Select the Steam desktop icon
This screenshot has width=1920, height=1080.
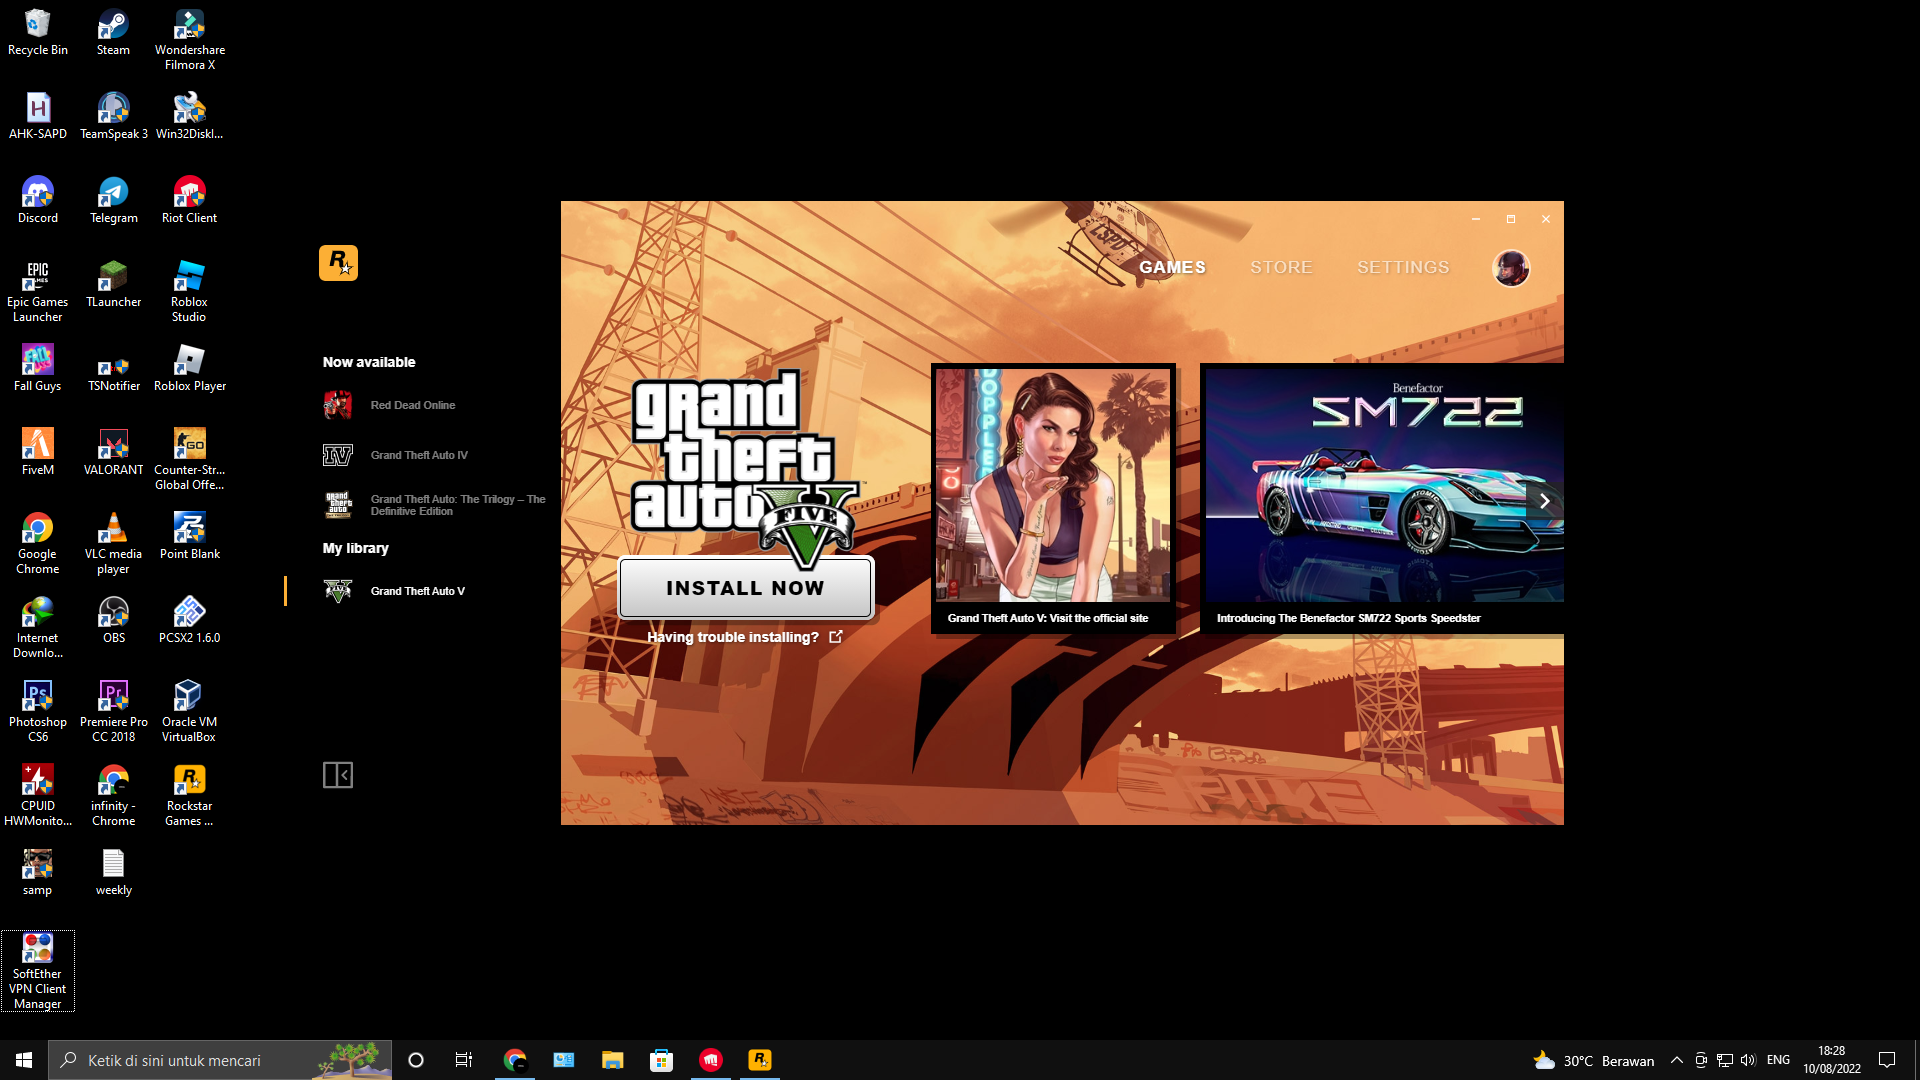pos(113,33)
